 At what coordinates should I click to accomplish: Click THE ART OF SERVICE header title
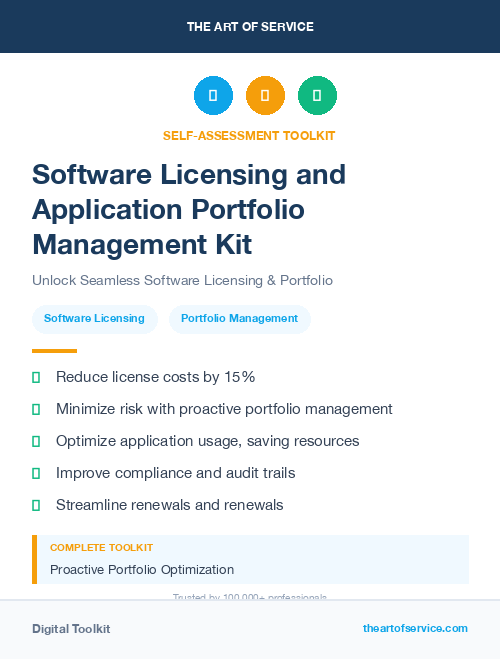tap(250, 27)
